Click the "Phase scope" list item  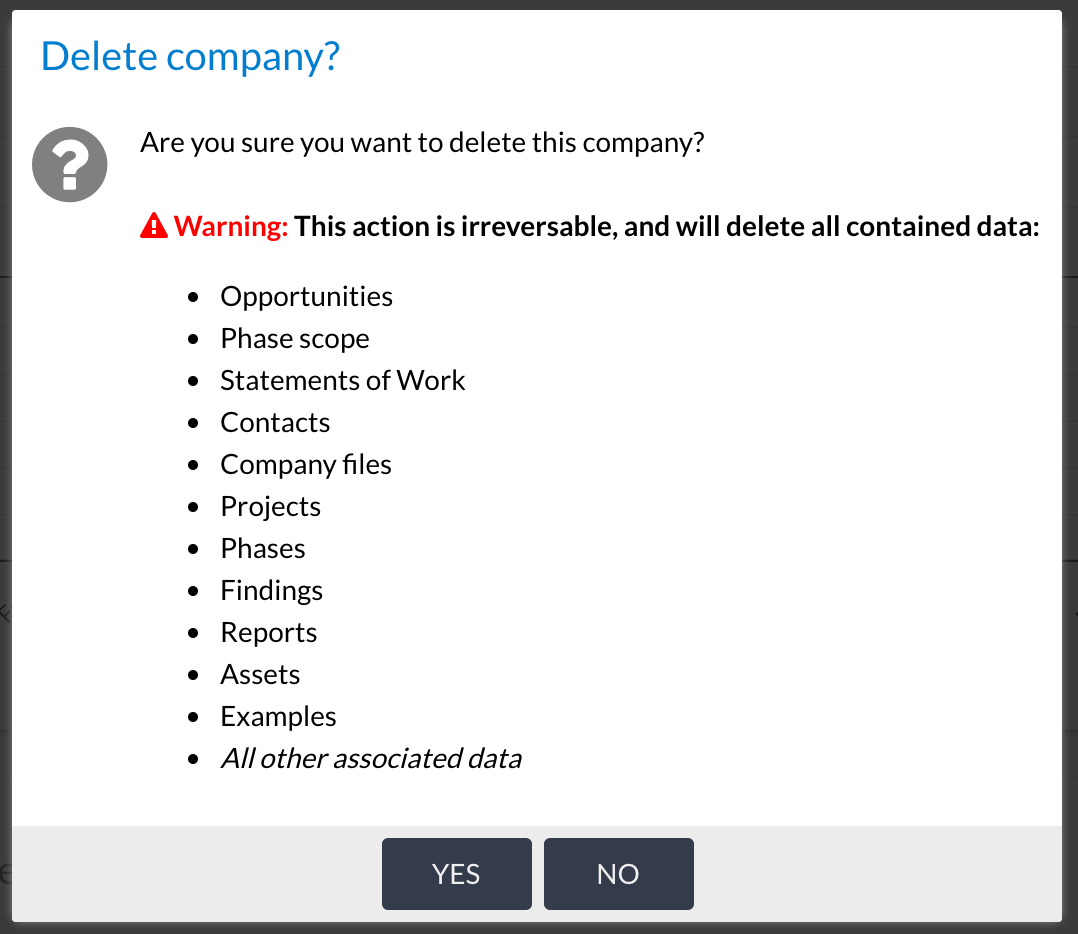[x=295, y=339]
